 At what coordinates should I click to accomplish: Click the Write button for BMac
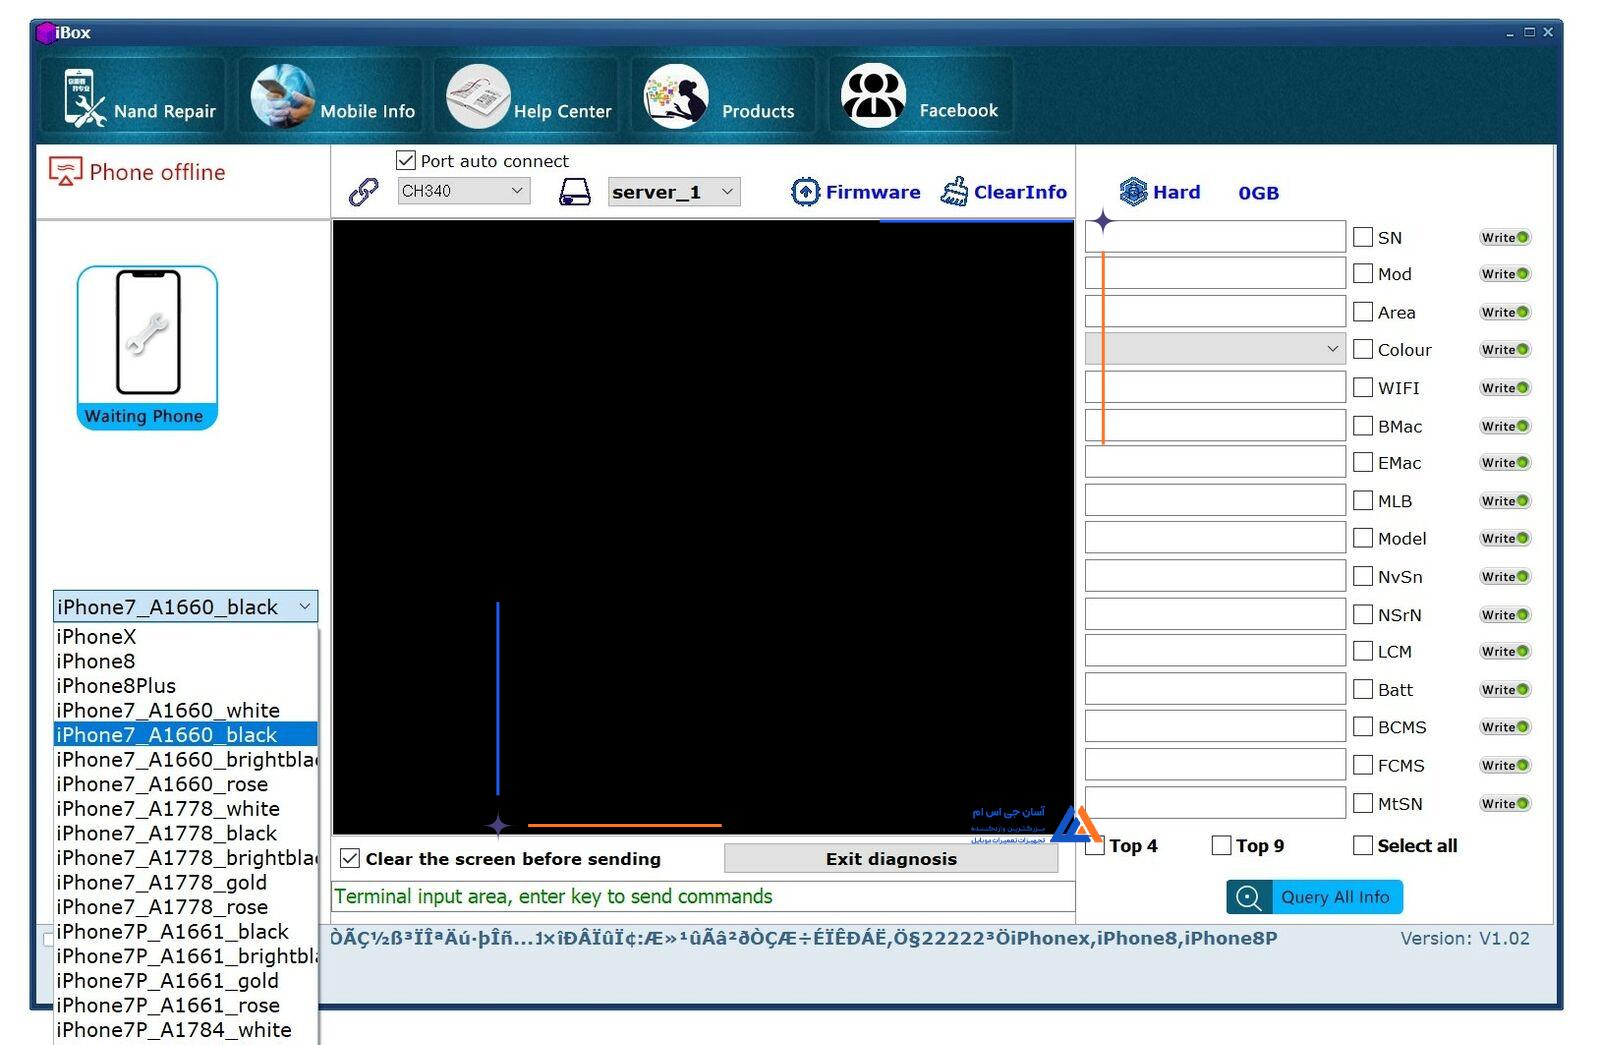point(1505,426)
